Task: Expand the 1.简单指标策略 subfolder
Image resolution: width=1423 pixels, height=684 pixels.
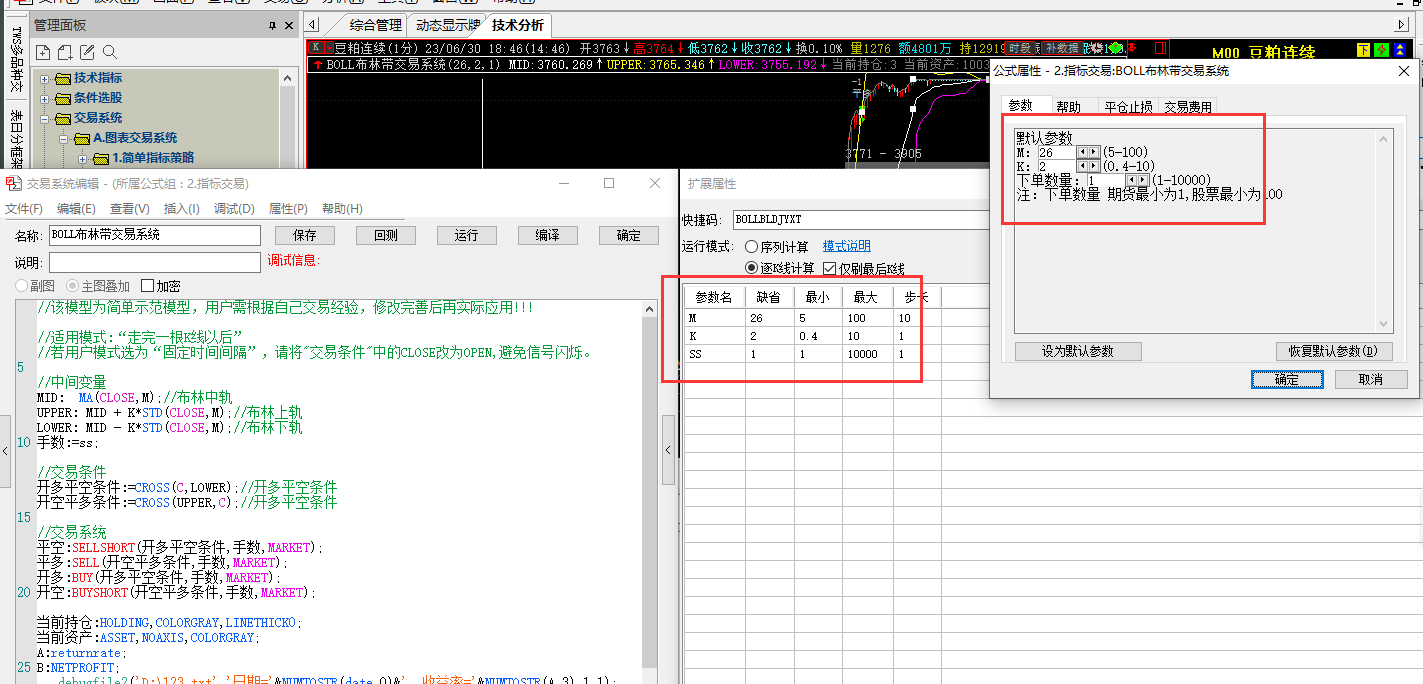Action: [82, 158]
